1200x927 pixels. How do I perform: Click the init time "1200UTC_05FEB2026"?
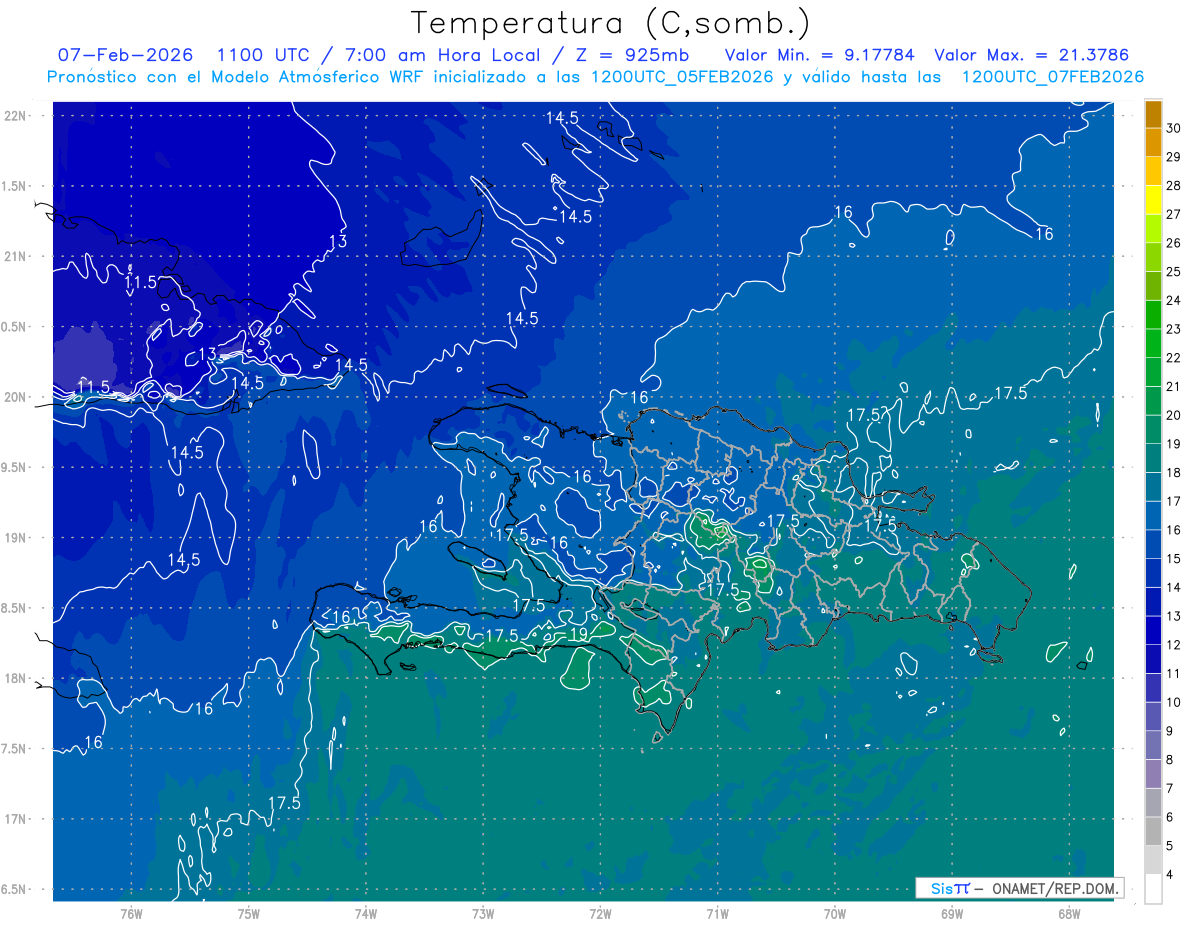(x=681, y=77)
